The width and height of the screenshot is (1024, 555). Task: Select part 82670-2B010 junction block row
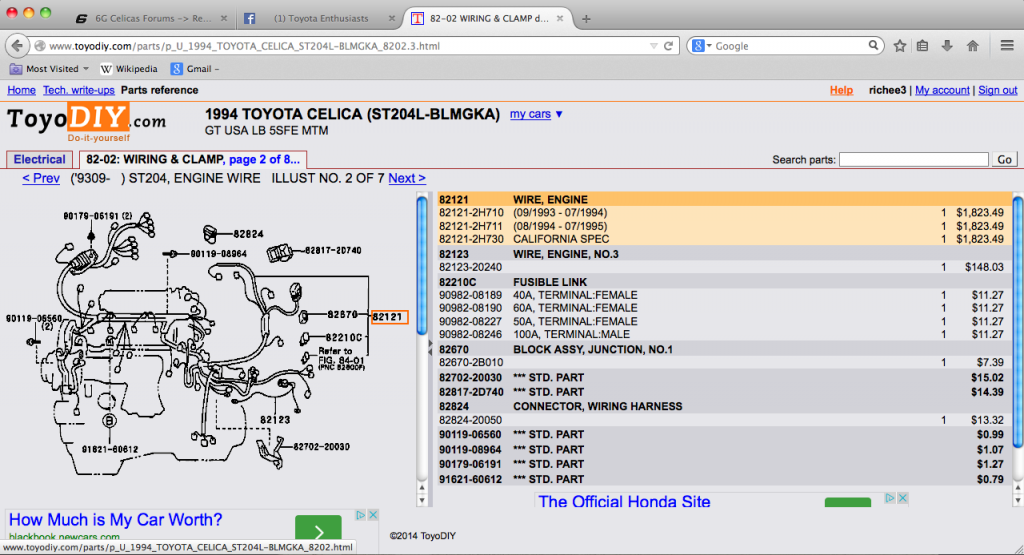pos(724,362)
